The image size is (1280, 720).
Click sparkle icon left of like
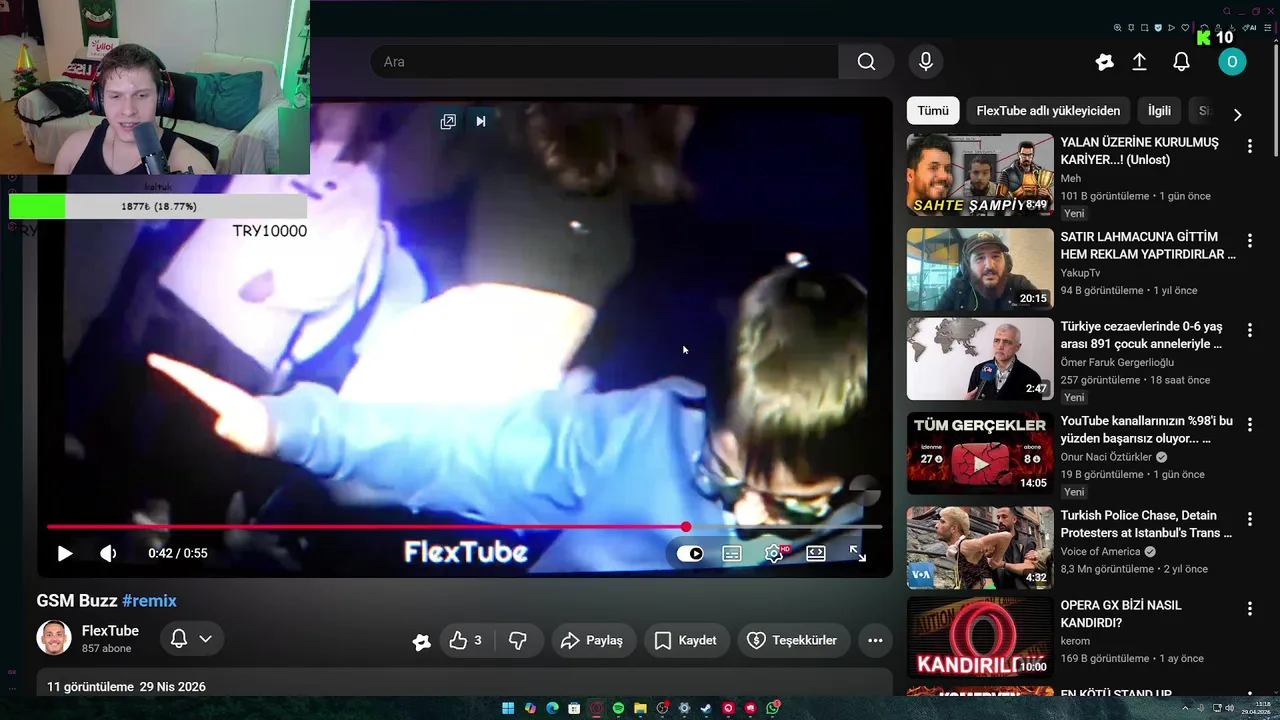pos(422,642)
